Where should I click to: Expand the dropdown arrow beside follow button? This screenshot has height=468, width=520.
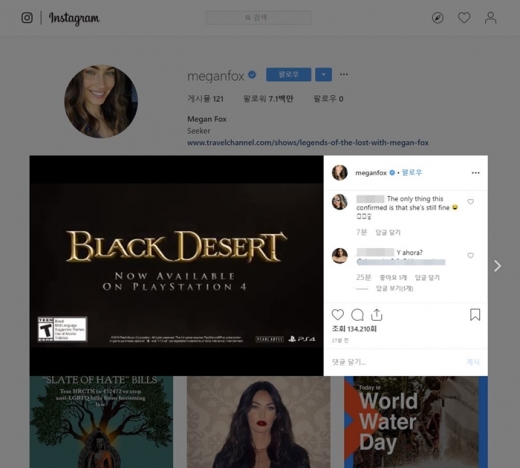tap(323, 74)
